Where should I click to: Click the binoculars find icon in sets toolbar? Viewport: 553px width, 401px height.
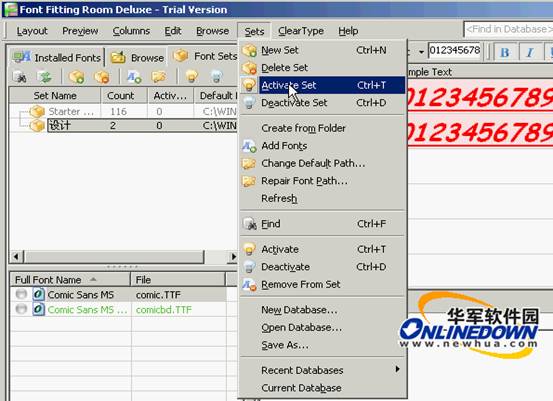(19, 77)
